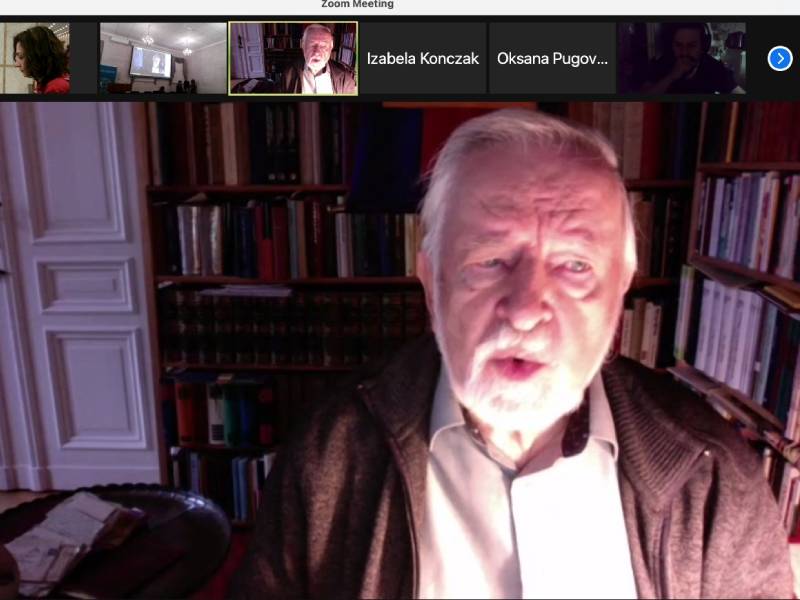The image size is (800, 600).
Task: Select thumbnail of woman in red top
Action: [x=35, y=58]
